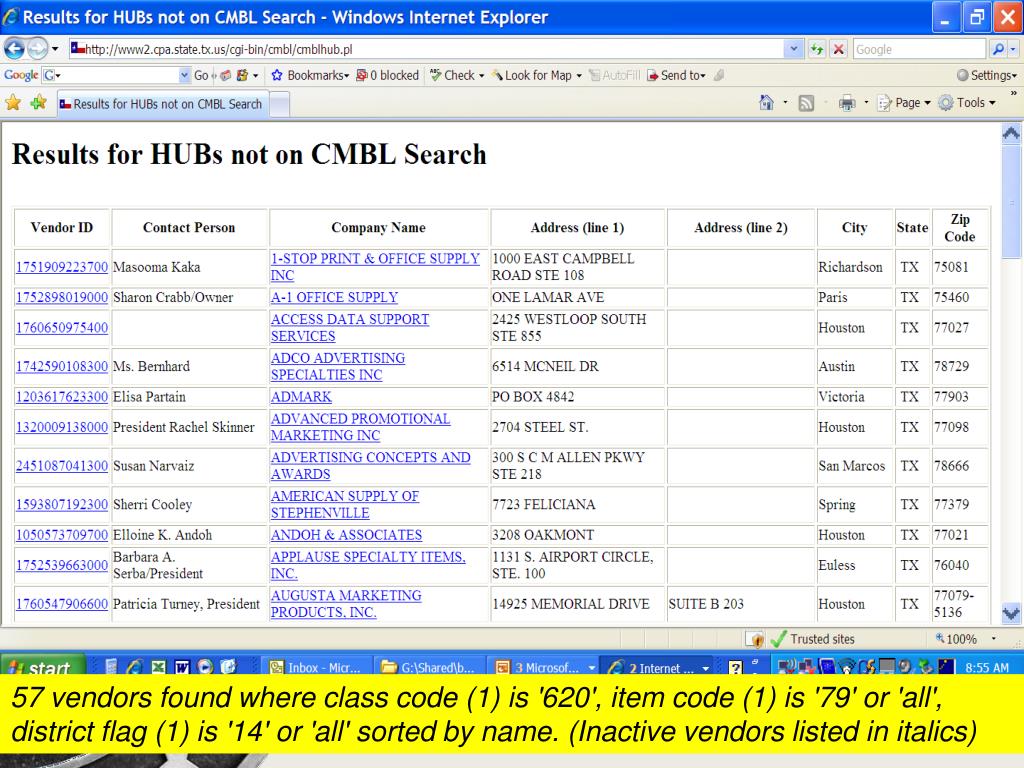Open vendor ID 1203617623300 link
Screen dimensions: 1024x768
coord(62,396)
